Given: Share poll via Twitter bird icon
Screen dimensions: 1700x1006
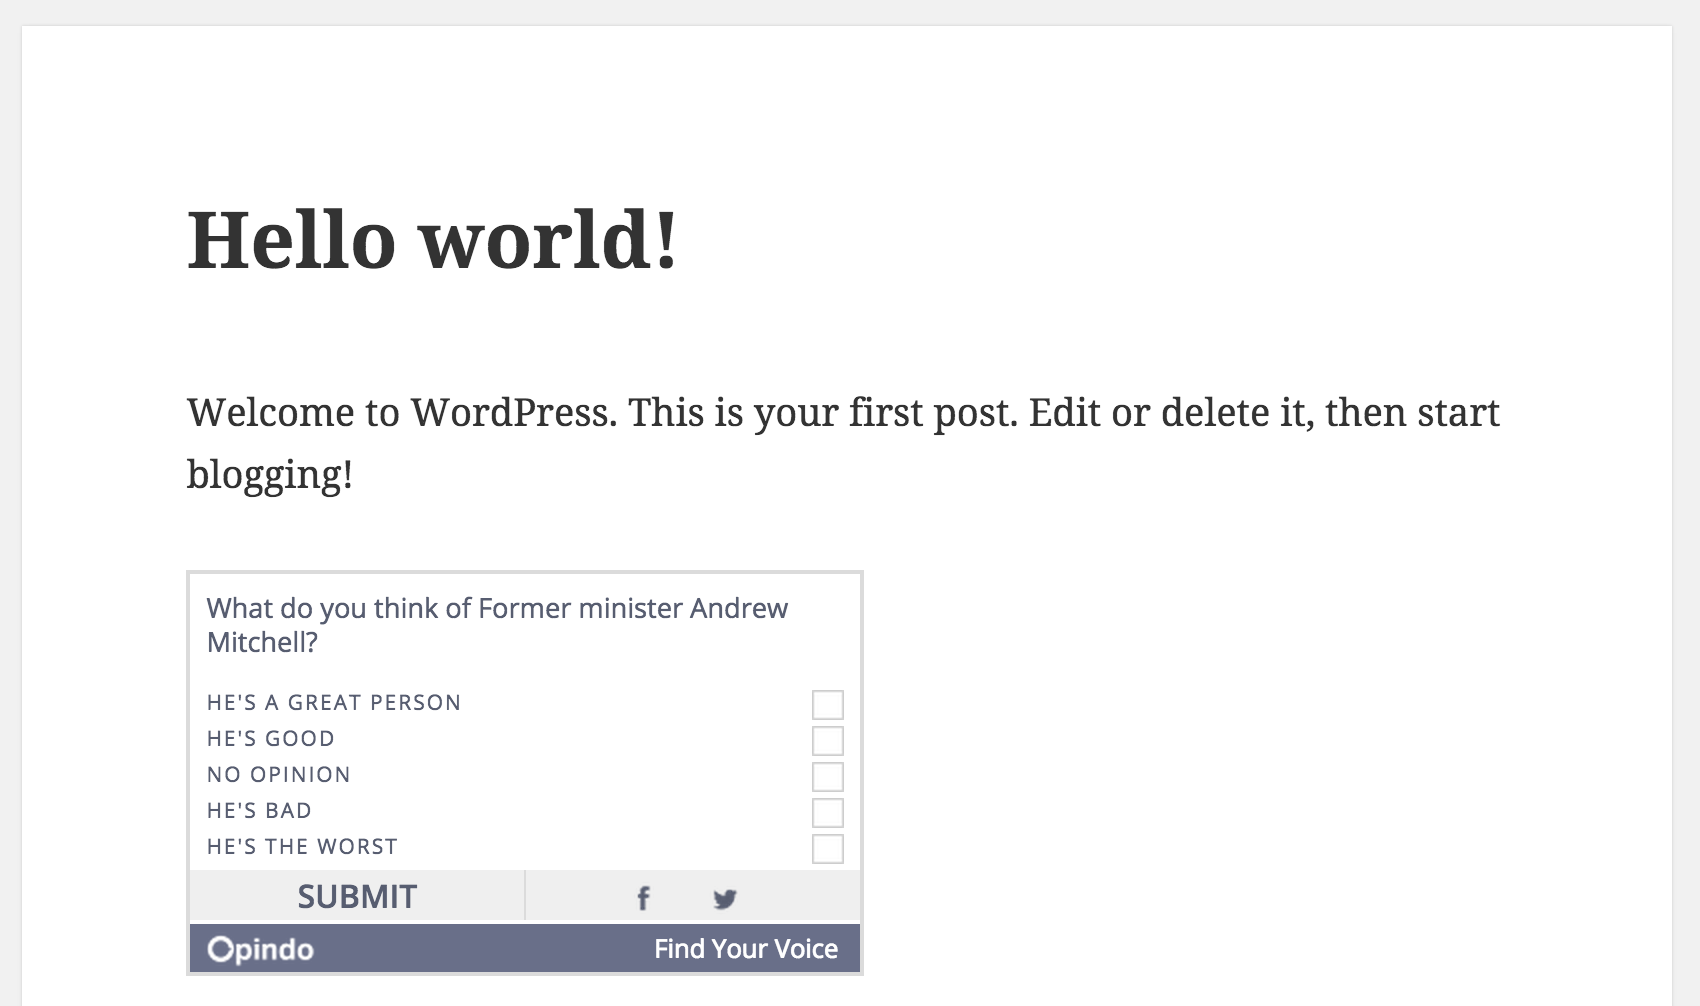Looking at the screenshot, I should click(725, 899).
